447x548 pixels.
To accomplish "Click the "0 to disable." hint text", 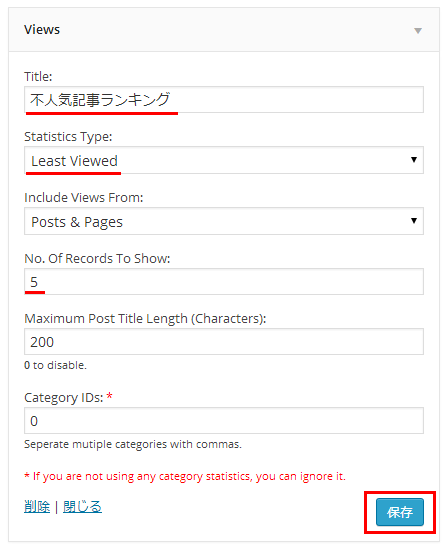I will (55, 365).
